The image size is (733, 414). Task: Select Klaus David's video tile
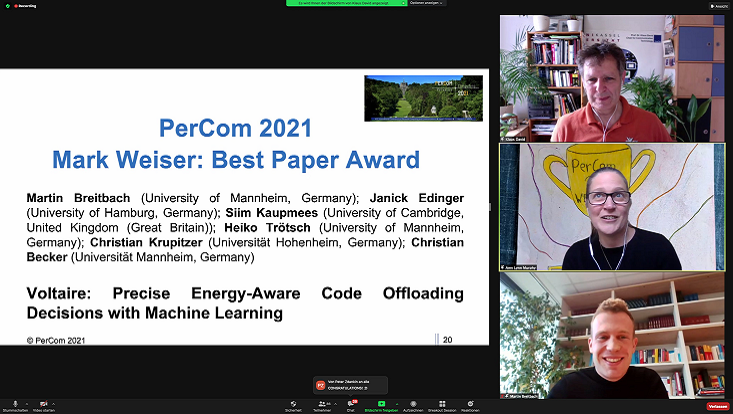point(612,79)
